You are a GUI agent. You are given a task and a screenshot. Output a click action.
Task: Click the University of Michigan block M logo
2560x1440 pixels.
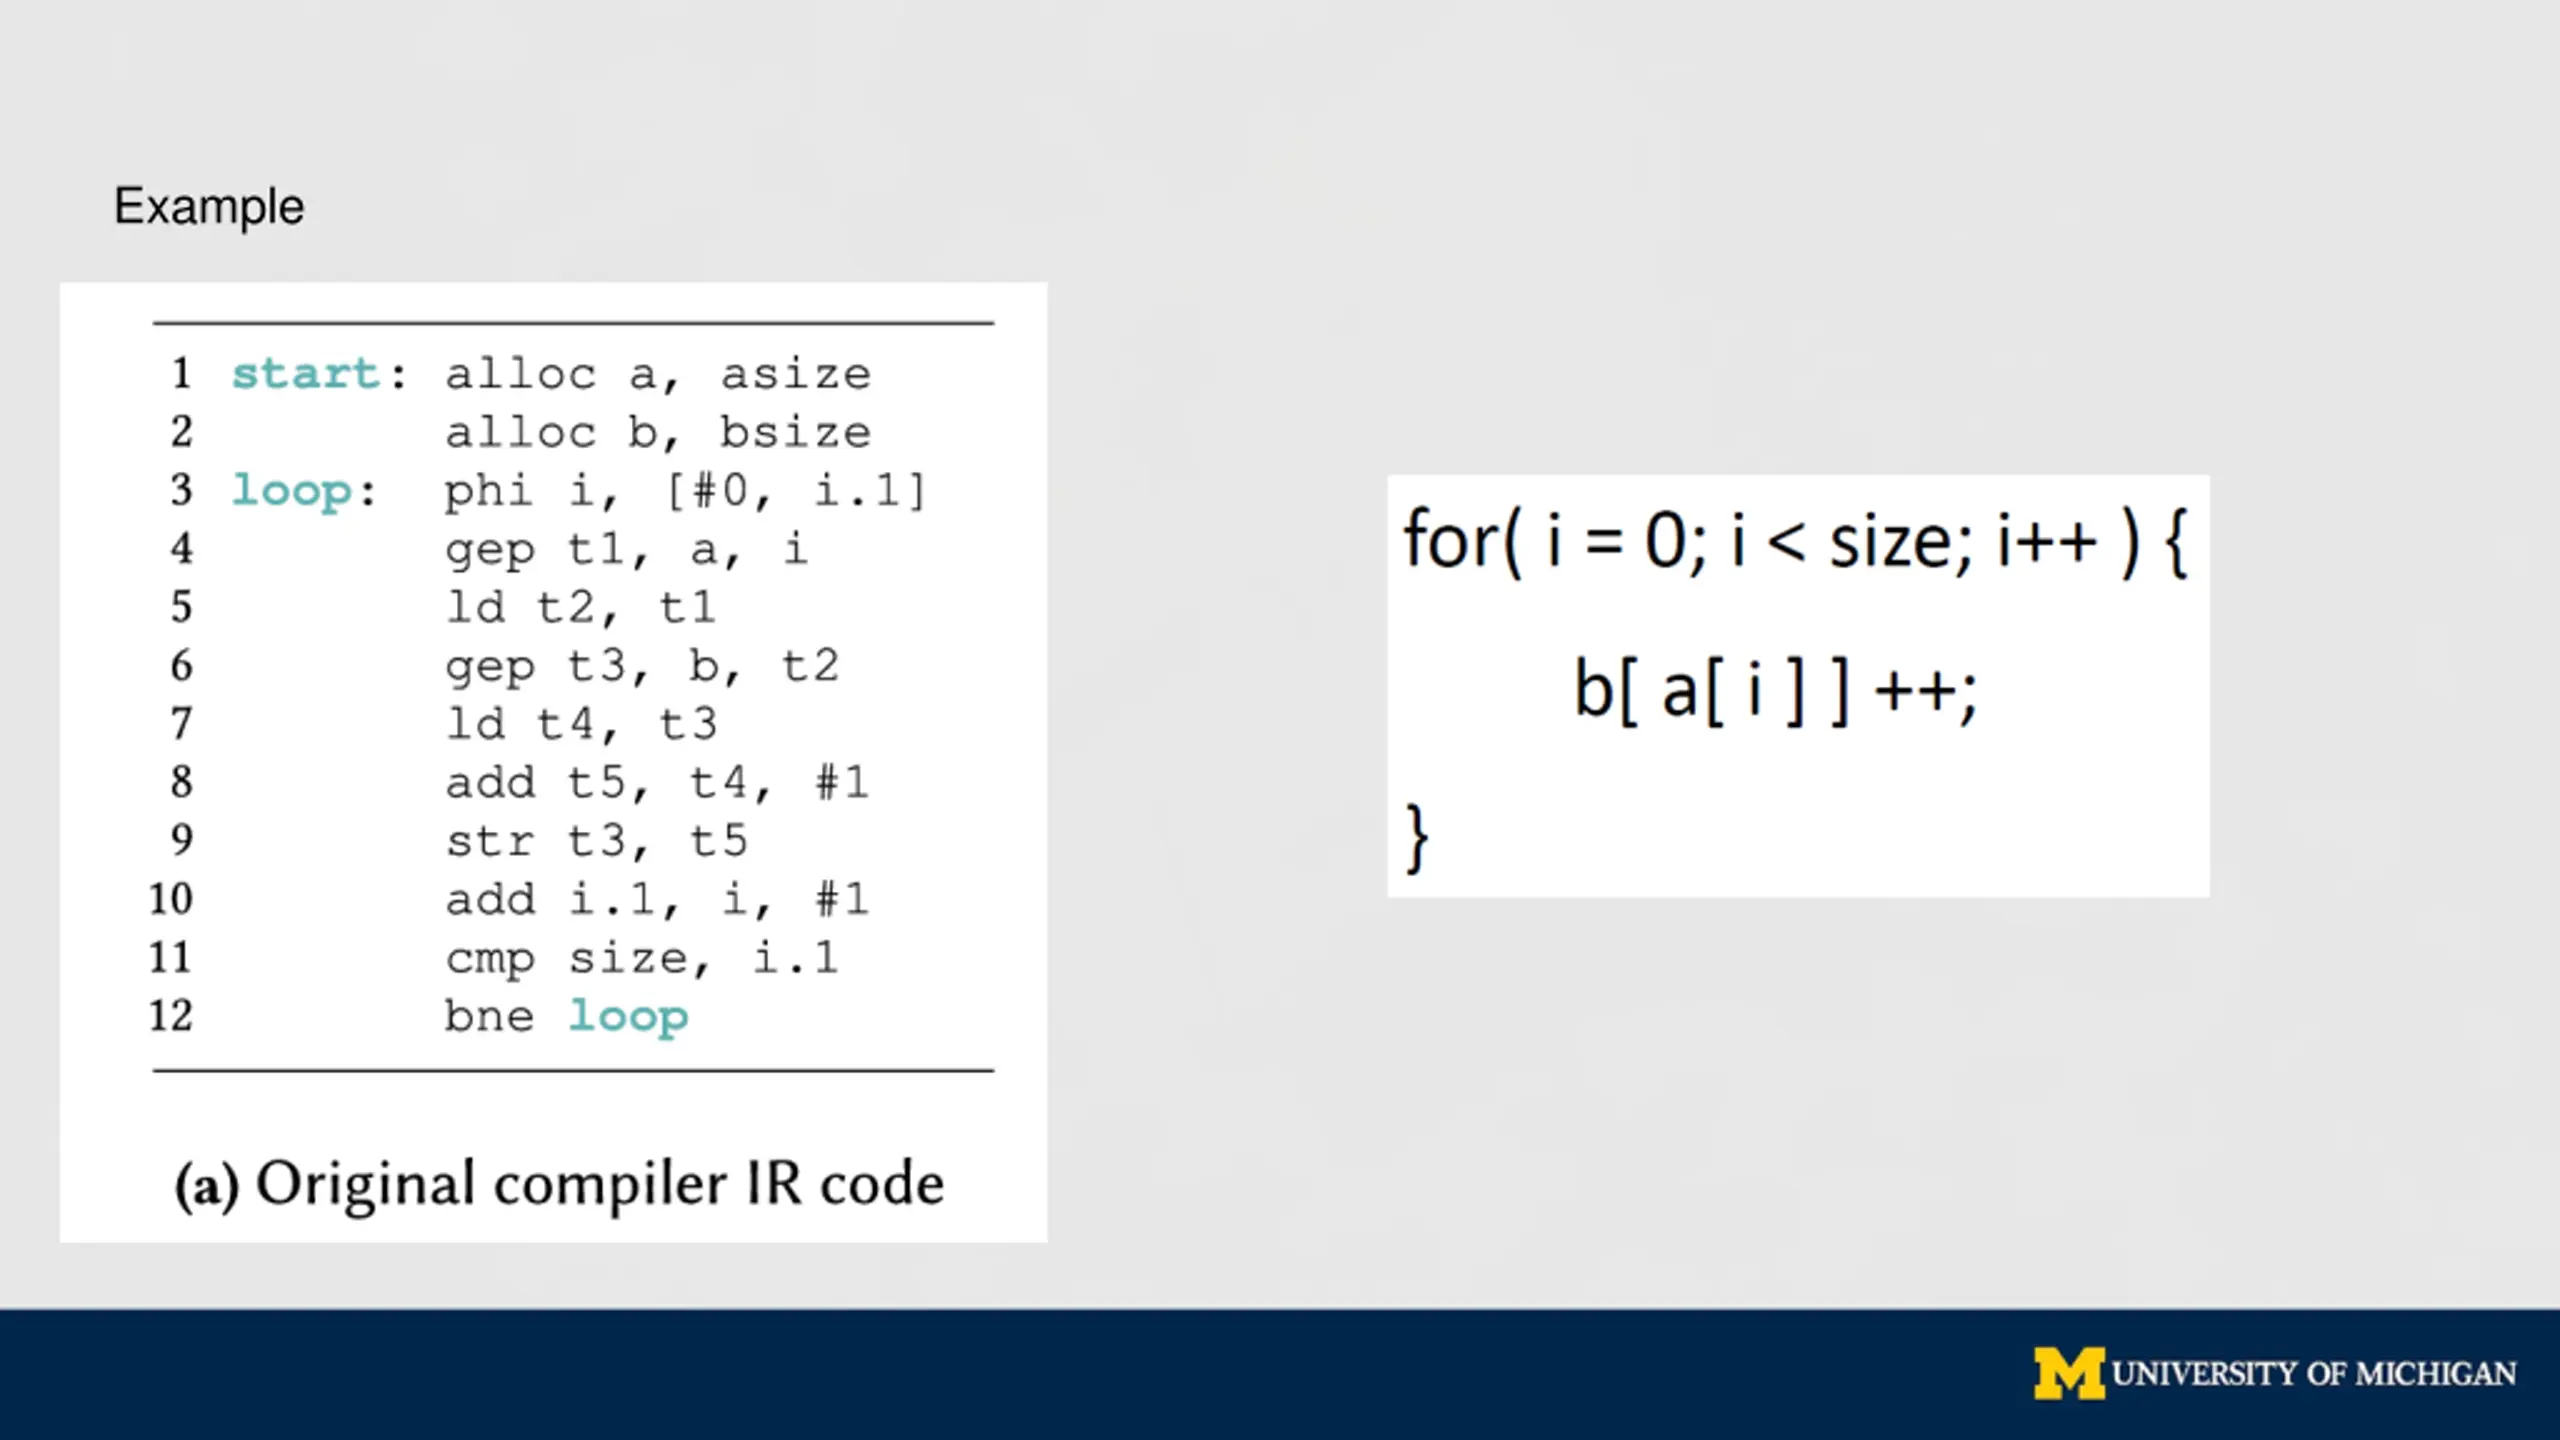pos(2068,1374)
